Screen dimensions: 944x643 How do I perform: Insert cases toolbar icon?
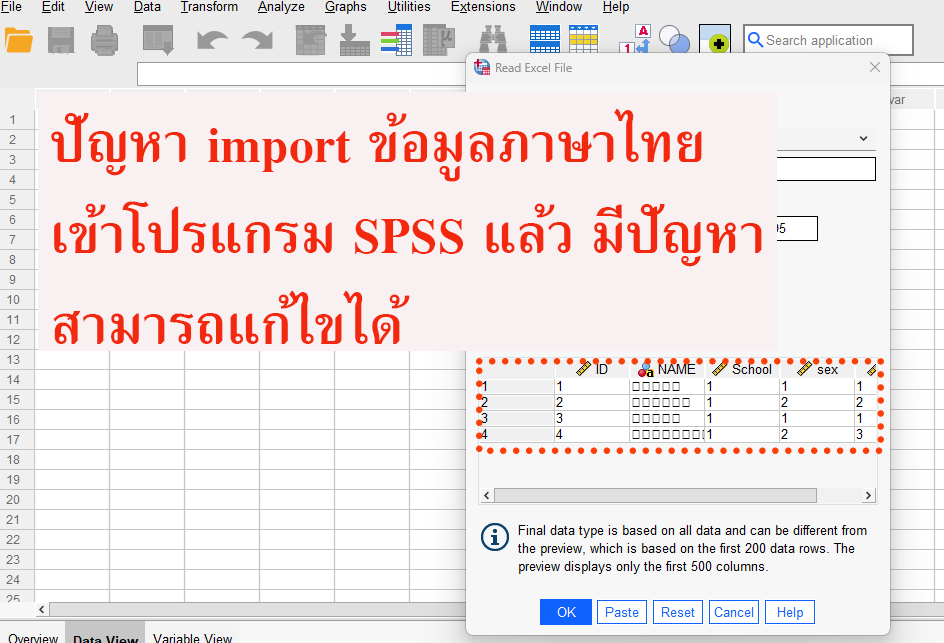(544, 40)
